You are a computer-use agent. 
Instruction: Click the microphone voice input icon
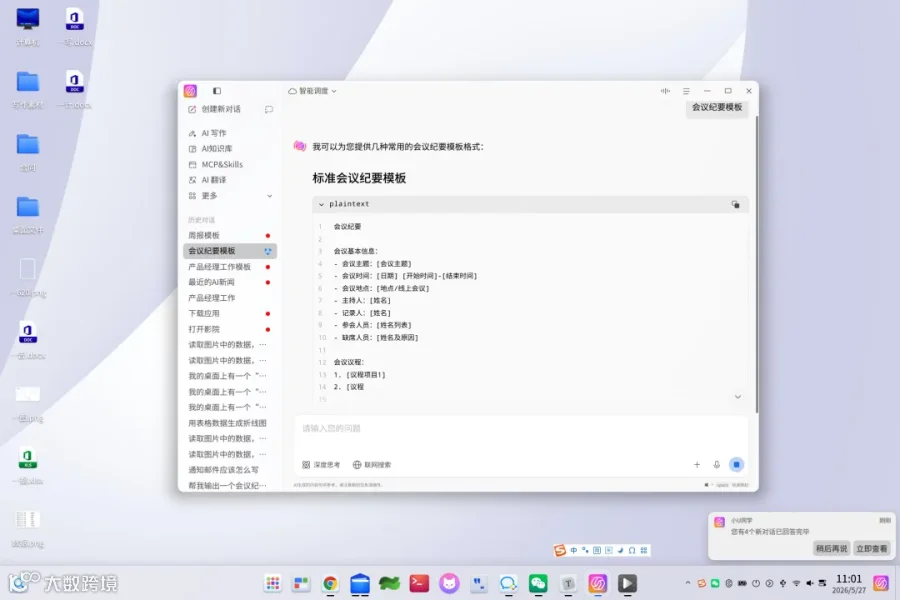(716, 464)
